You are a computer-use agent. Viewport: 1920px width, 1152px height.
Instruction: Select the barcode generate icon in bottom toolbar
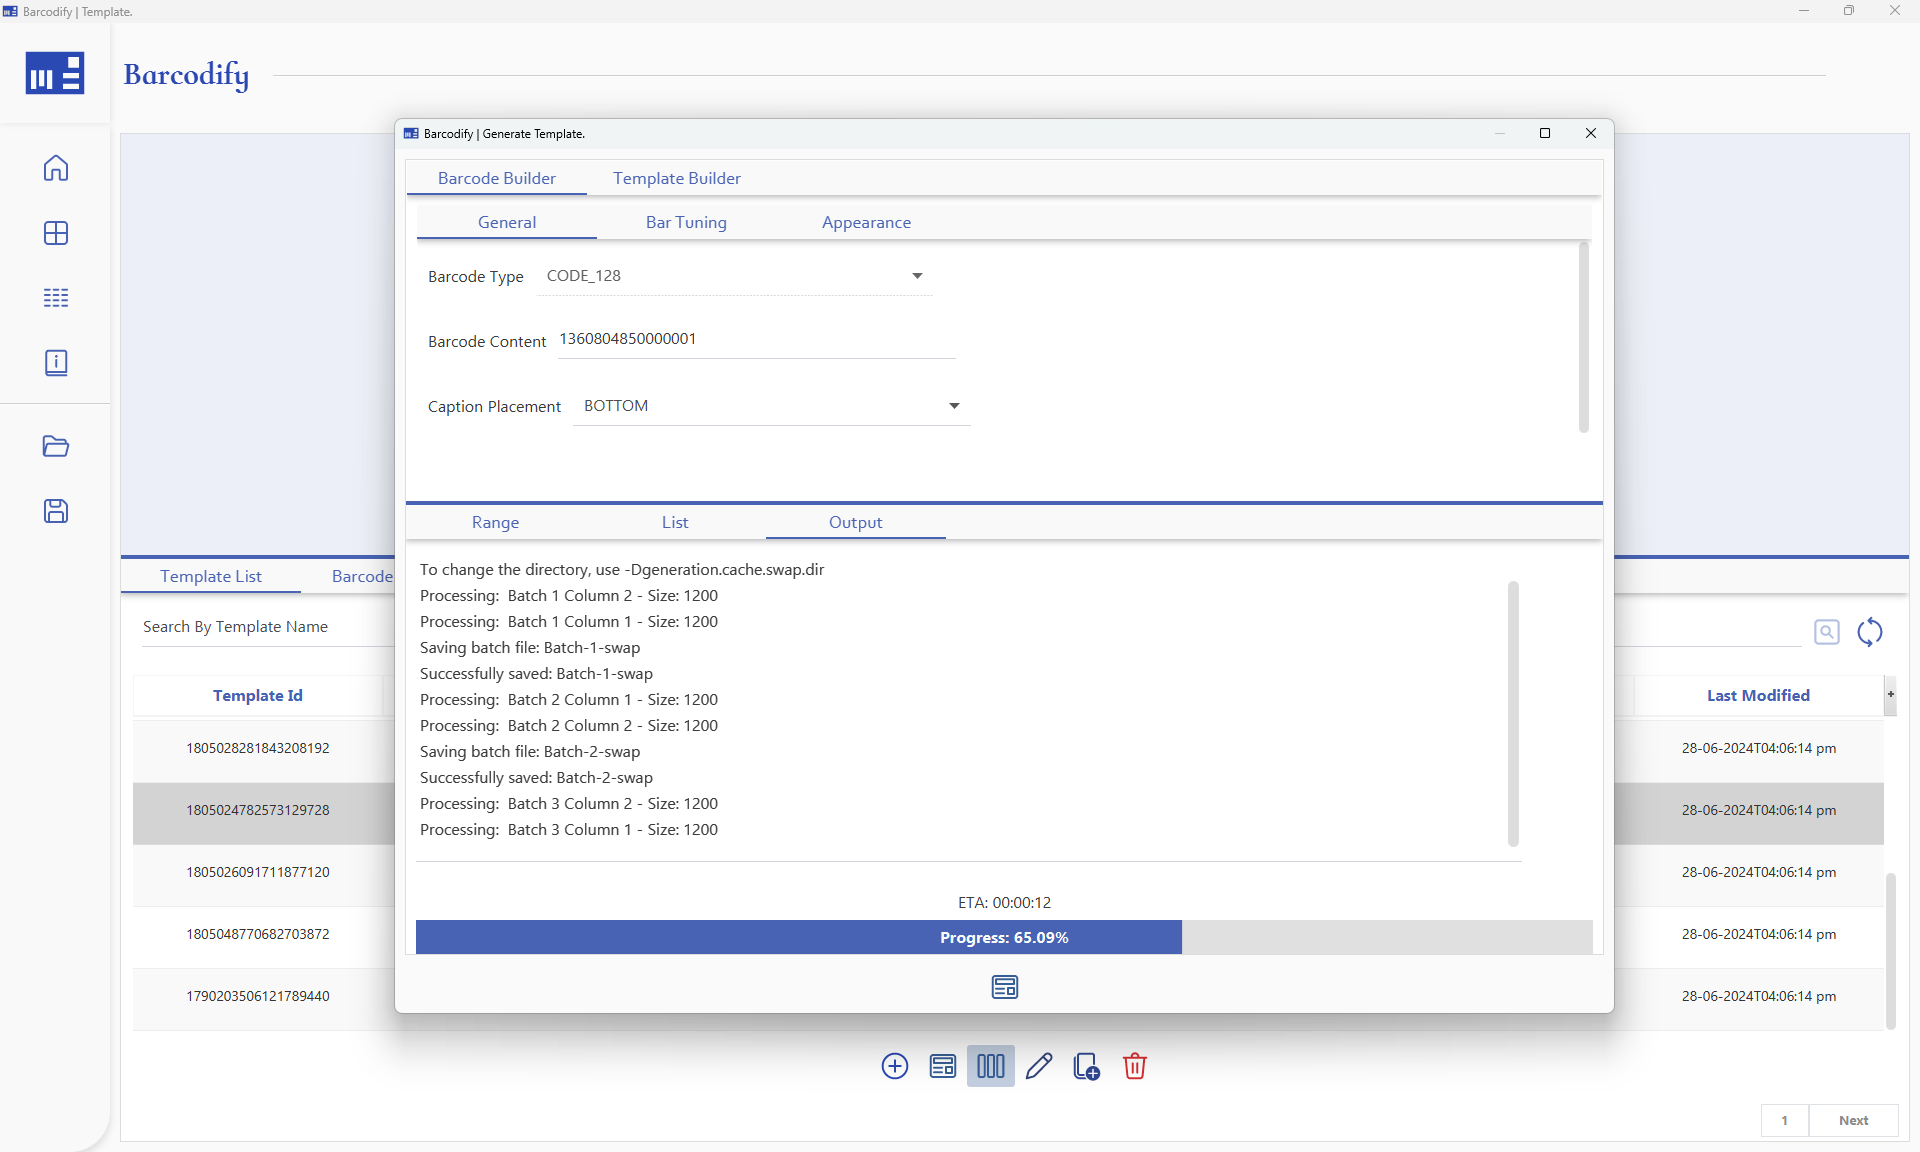pyautogui.click(x=990, y=1066)
